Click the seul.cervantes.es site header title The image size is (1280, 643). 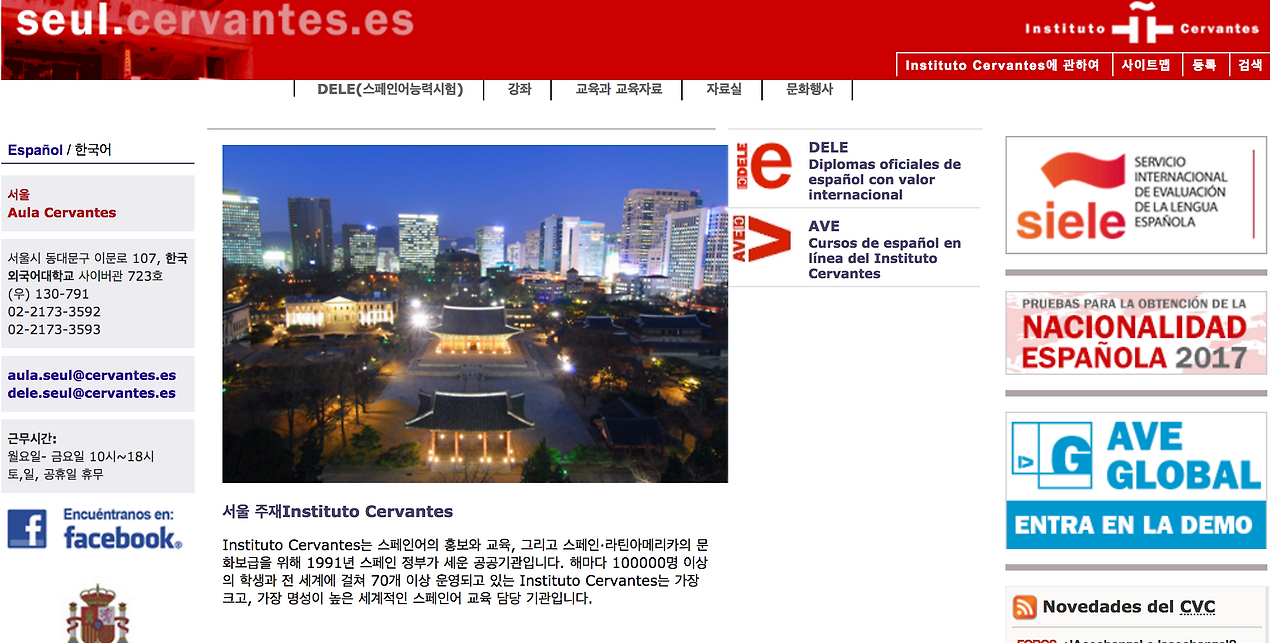click(214, 20)
